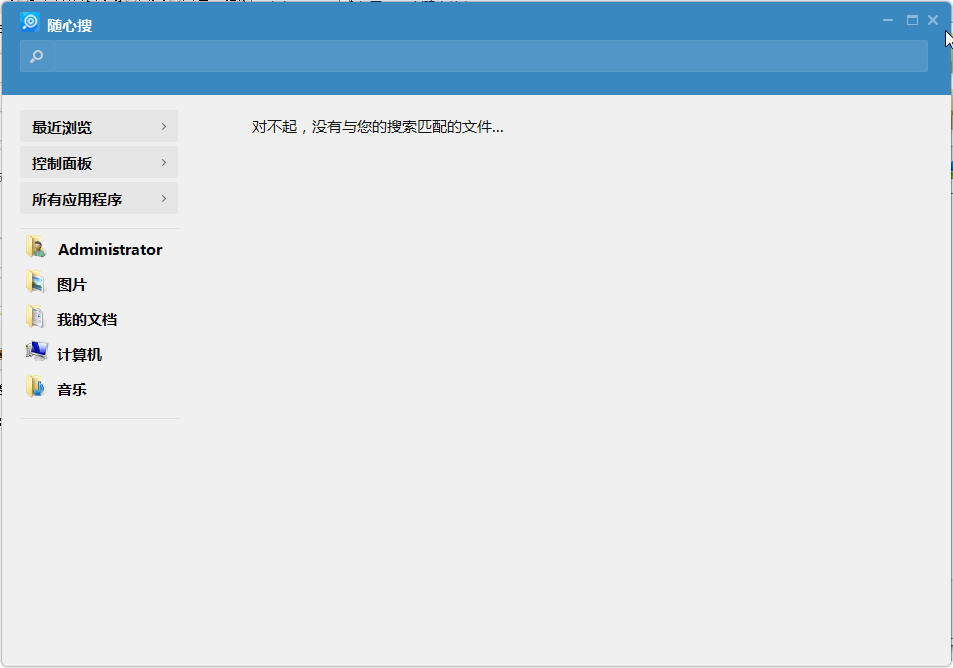Open the 图片 link
953x668 pixels.
click(72, 284)
